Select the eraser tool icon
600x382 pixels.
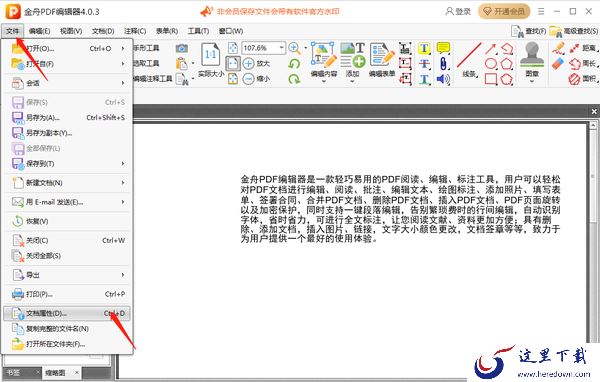point(559,63)
